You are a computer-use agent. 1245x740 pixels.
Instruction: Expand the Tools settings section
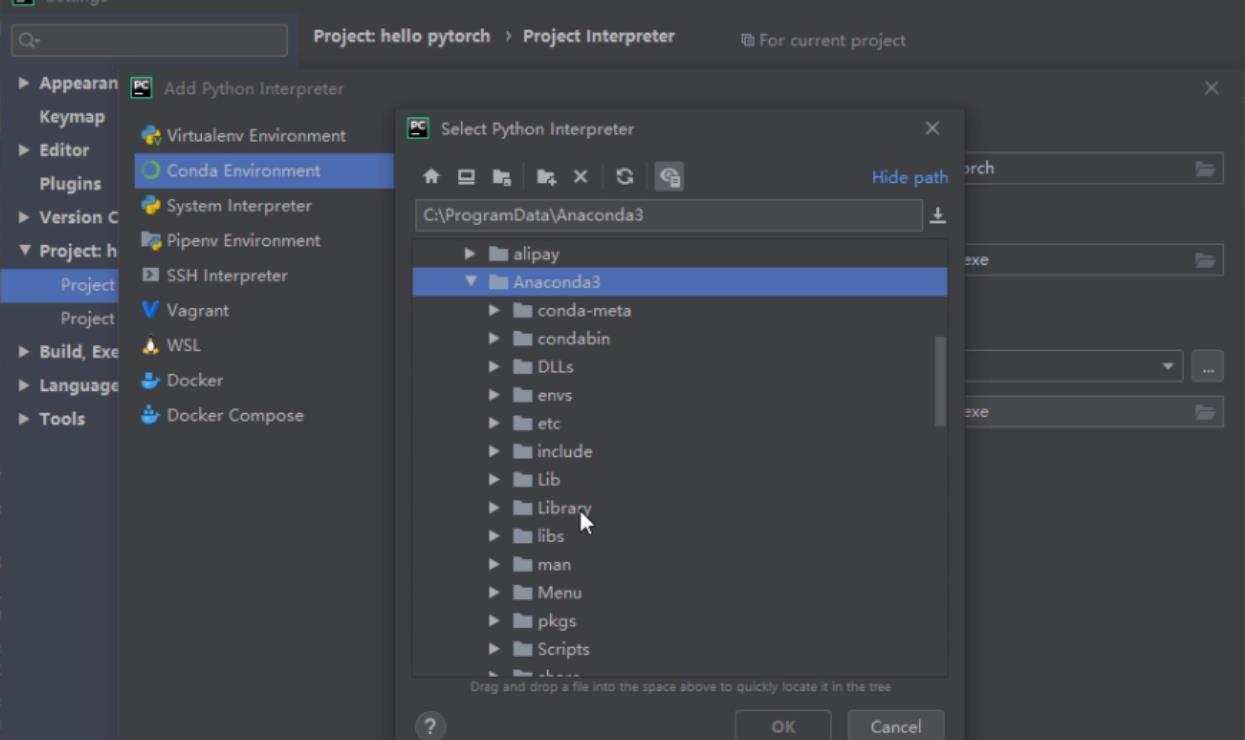coord(23,419)
